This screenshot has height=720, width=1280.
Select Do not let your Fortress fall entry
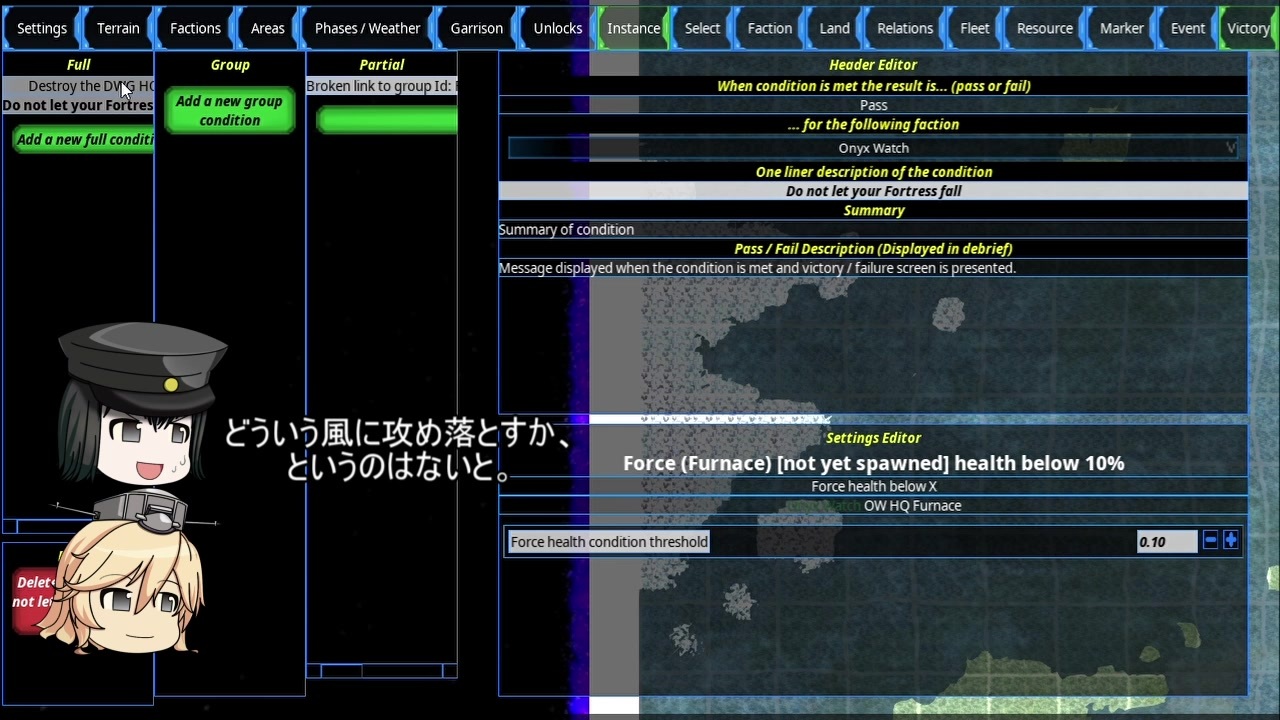coord(78,105)
